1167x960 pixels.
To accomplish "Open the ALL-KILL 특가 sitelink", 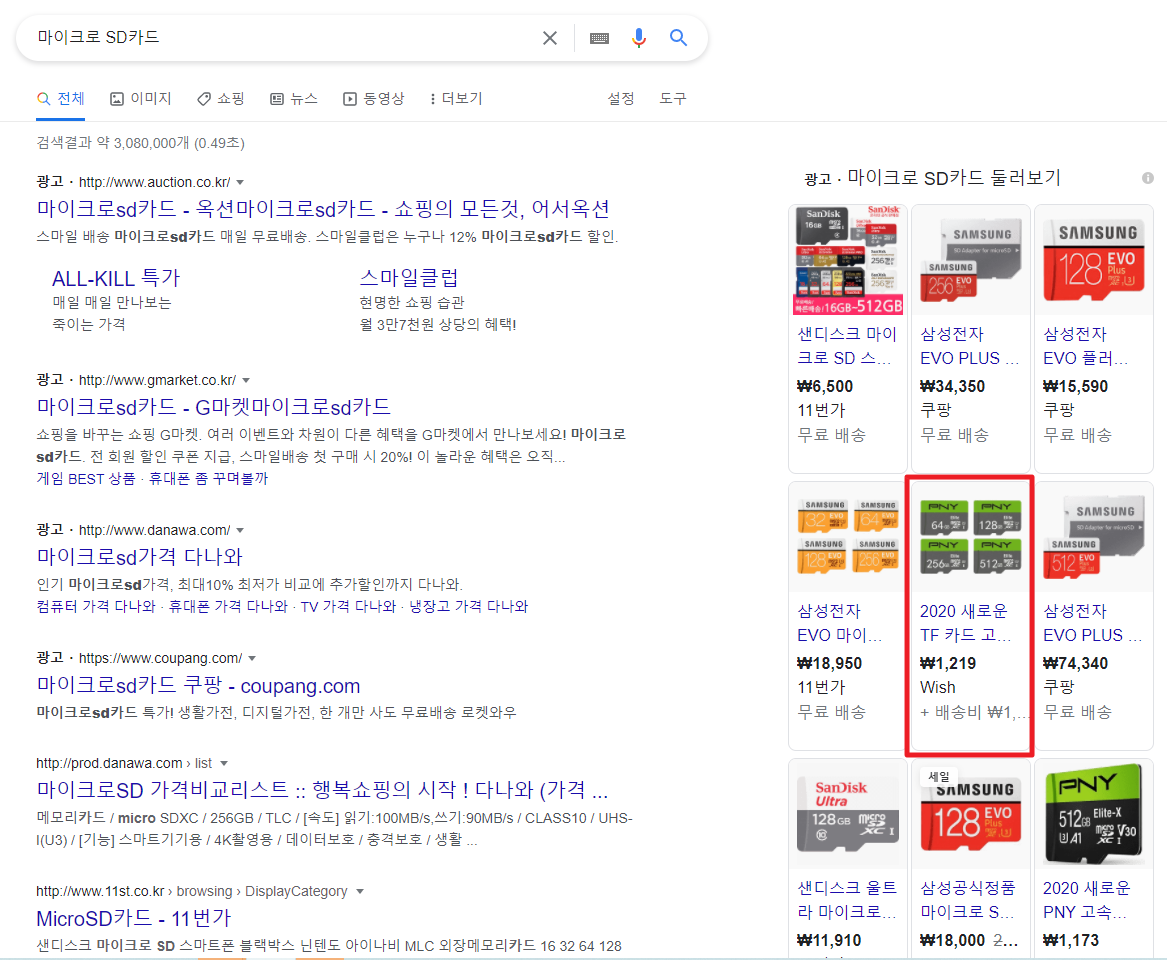I will pyautogui.click(x=115, y=278).
